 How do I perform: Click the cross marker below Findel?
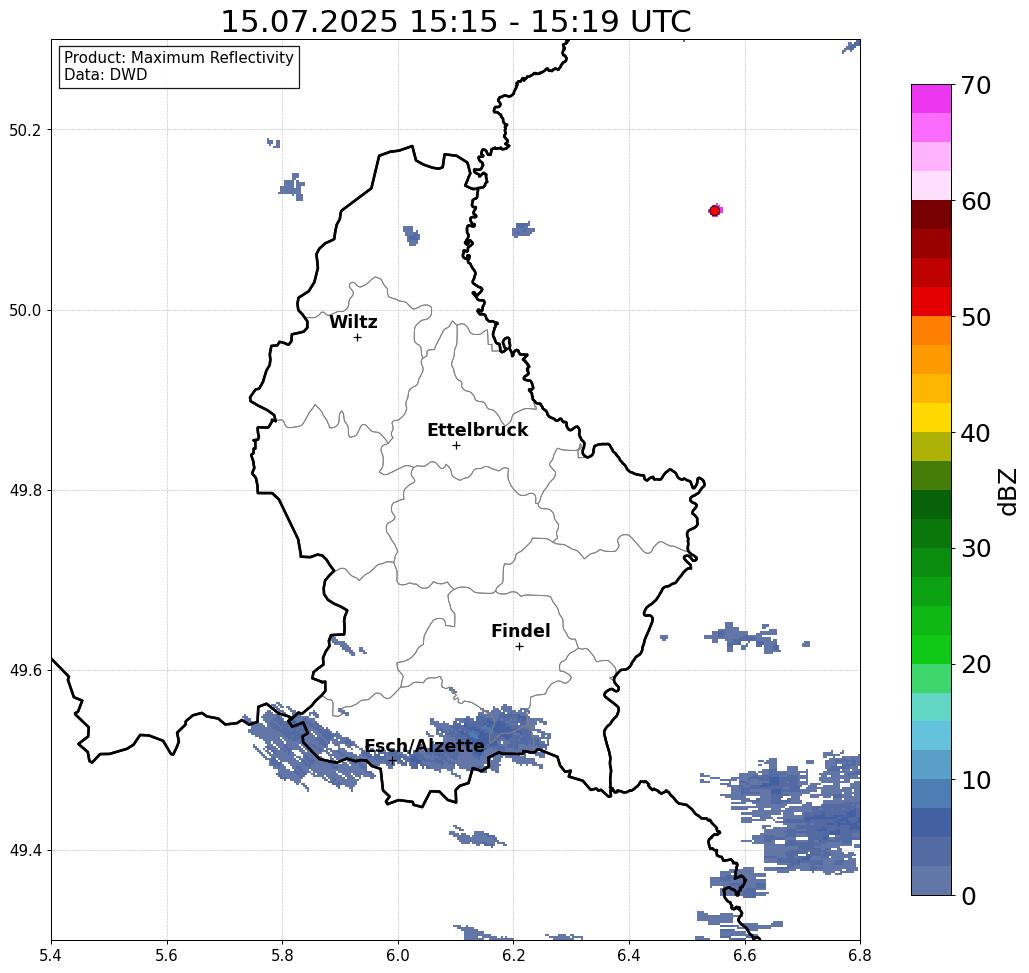tap(519, 646)
